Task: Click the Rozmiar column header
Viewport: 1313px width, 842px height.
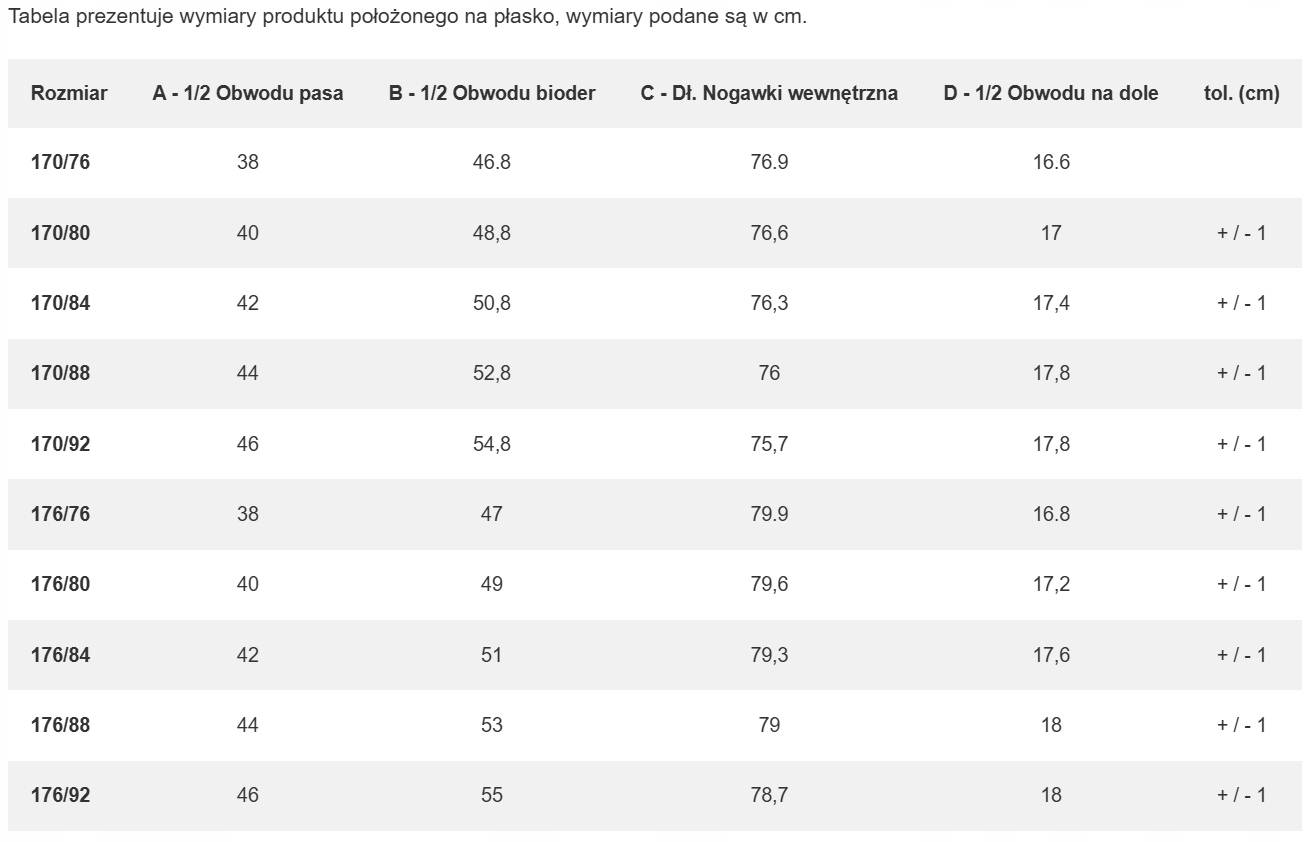Action: pos(69,93)
